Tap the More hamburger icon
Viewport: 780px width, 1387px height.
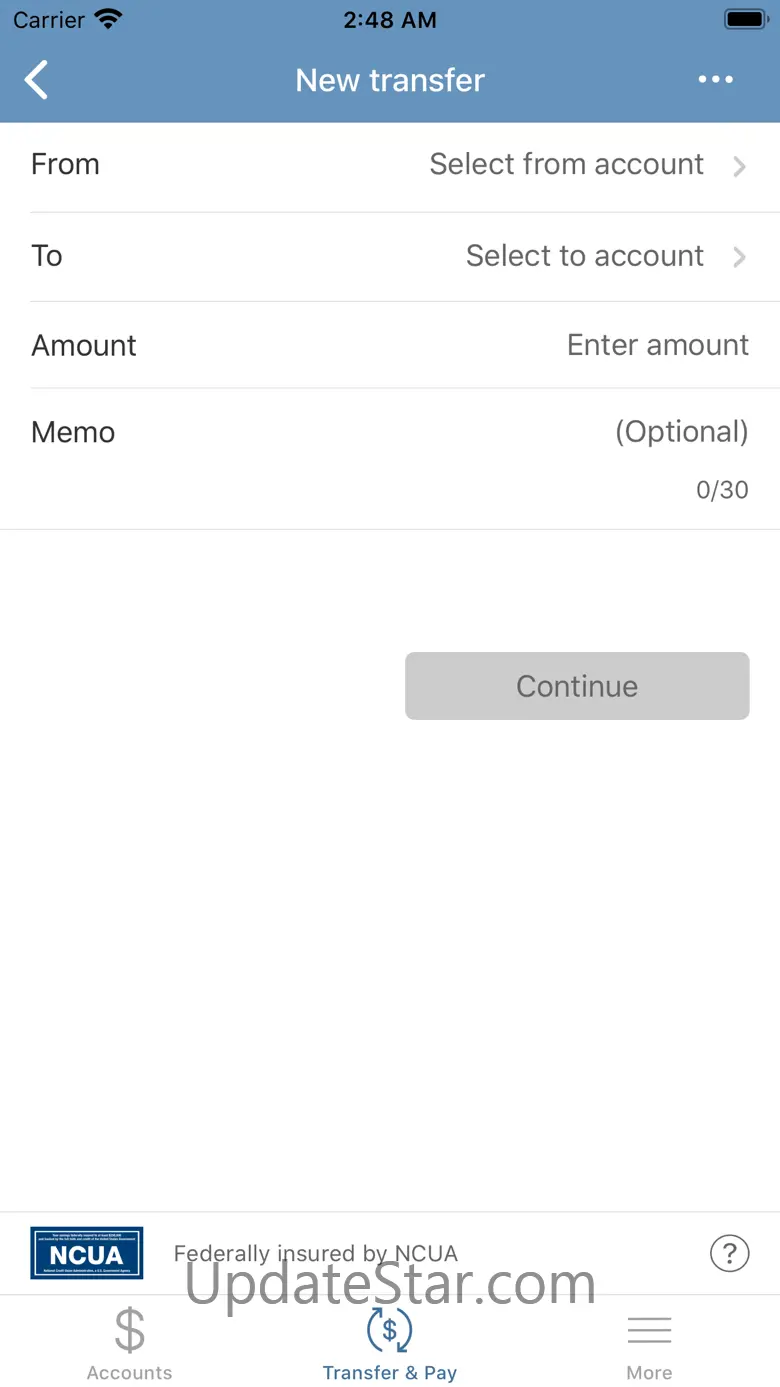[x=649, y=1330]
